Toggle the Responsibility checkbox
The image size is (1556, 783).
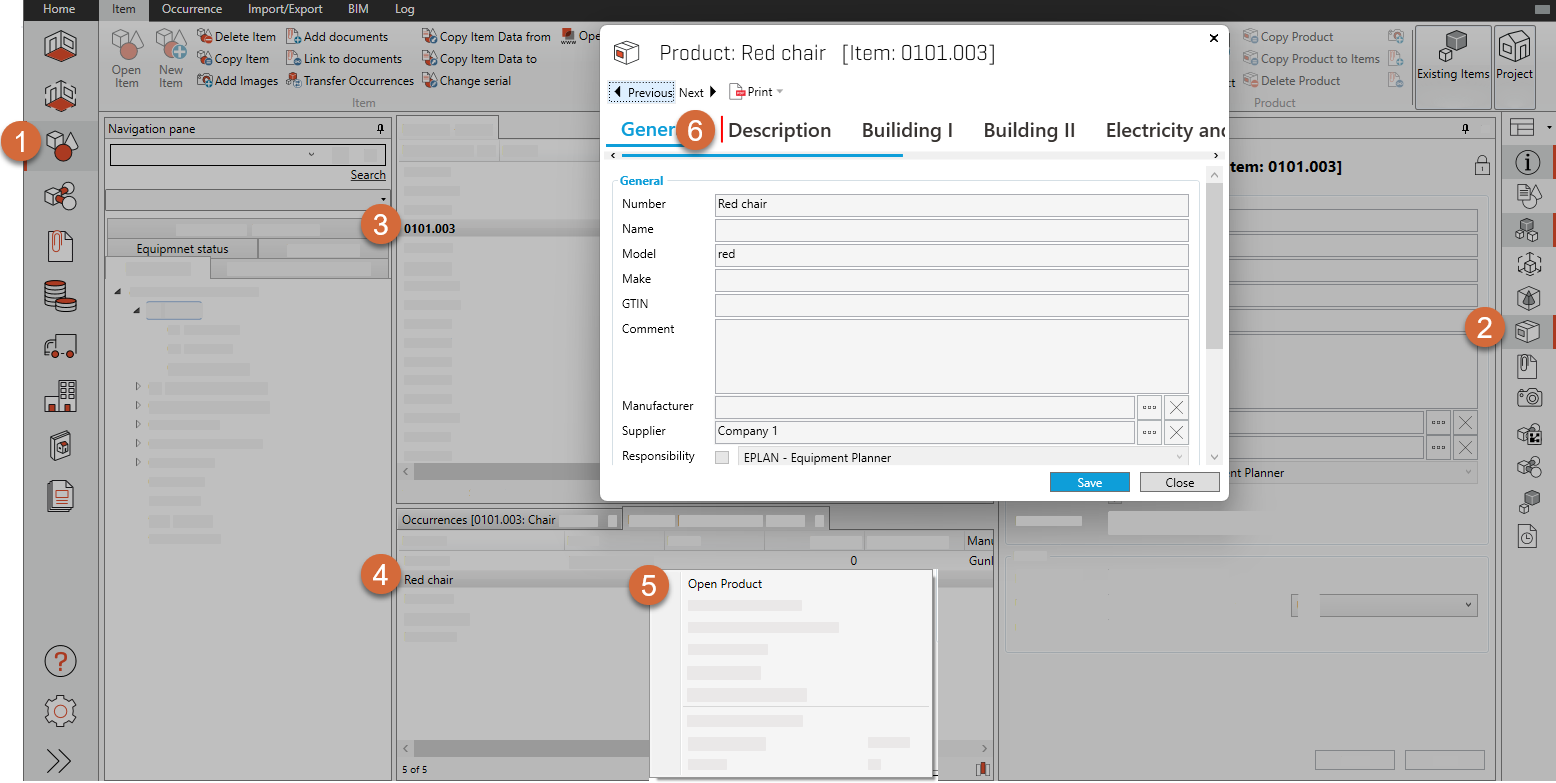(x=722, y=458)
